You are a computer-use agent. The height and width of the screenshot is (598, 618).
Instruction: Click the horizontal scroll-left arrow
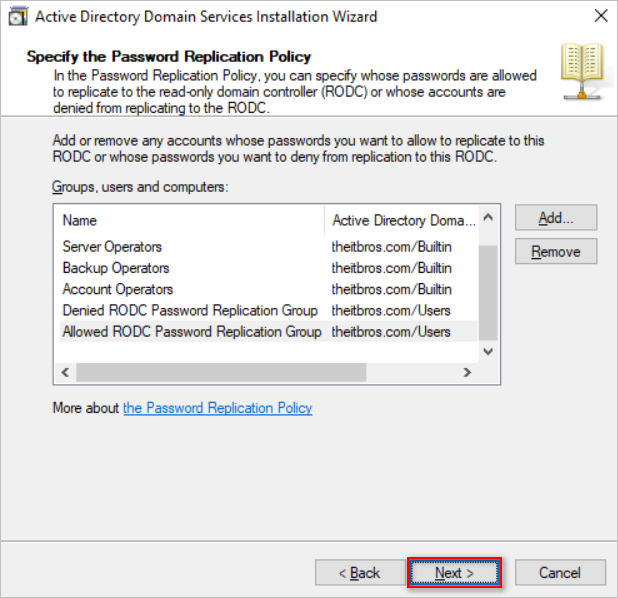[65, 373]
